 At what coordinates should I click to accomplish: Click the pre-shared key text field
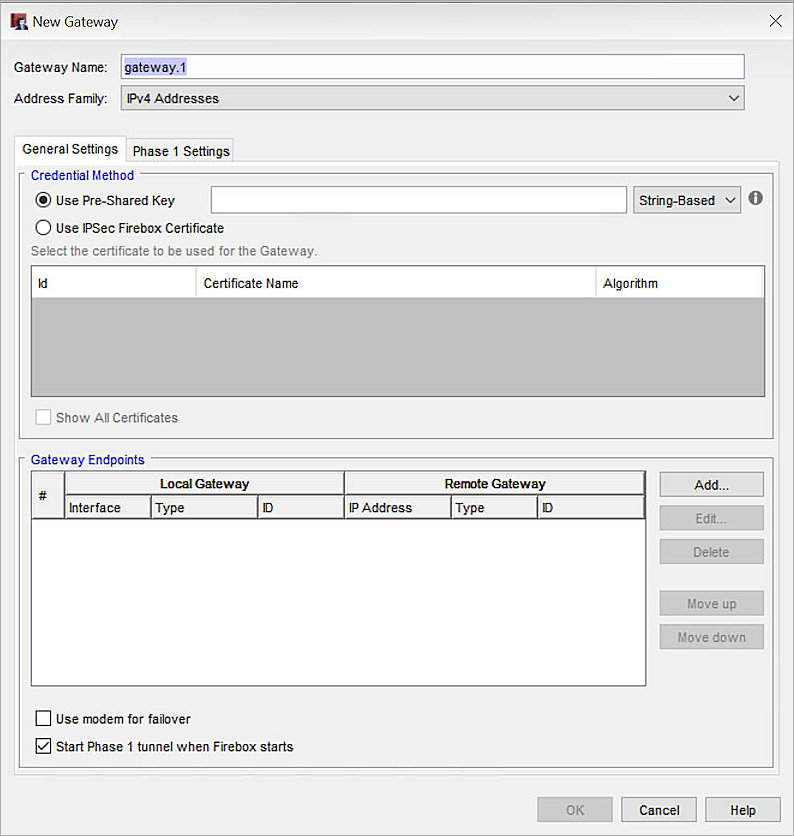point(419,200)
